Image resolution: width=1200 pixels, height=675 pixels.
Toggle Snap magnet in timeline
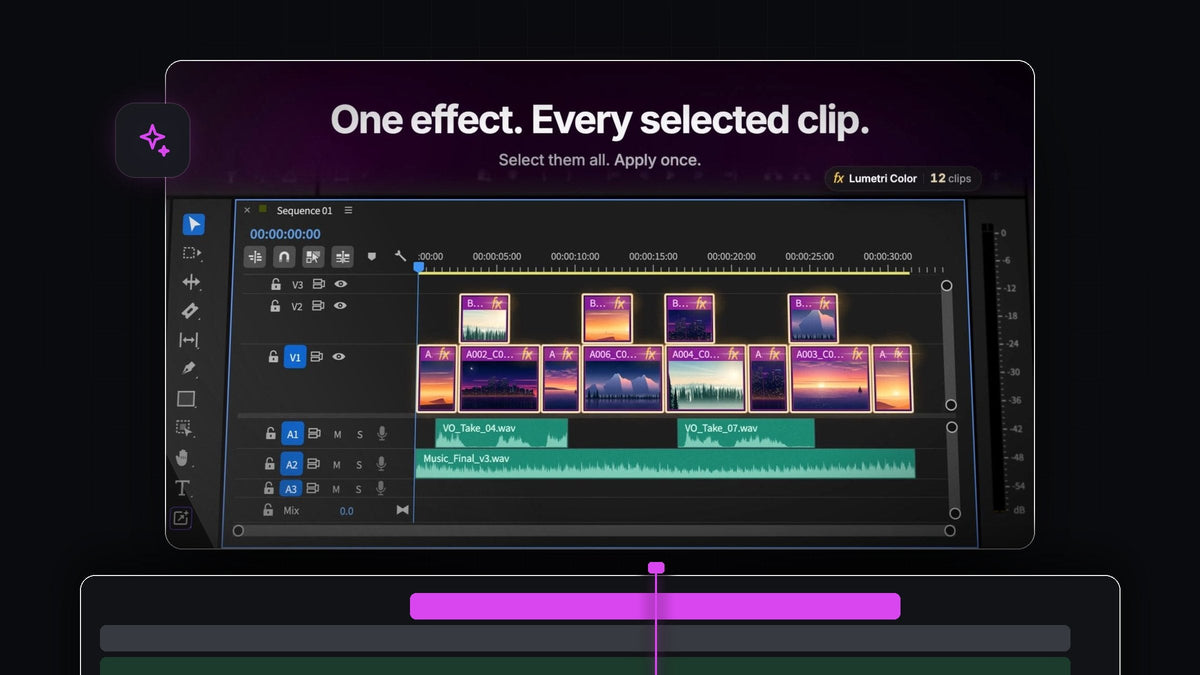coord(284,257)
